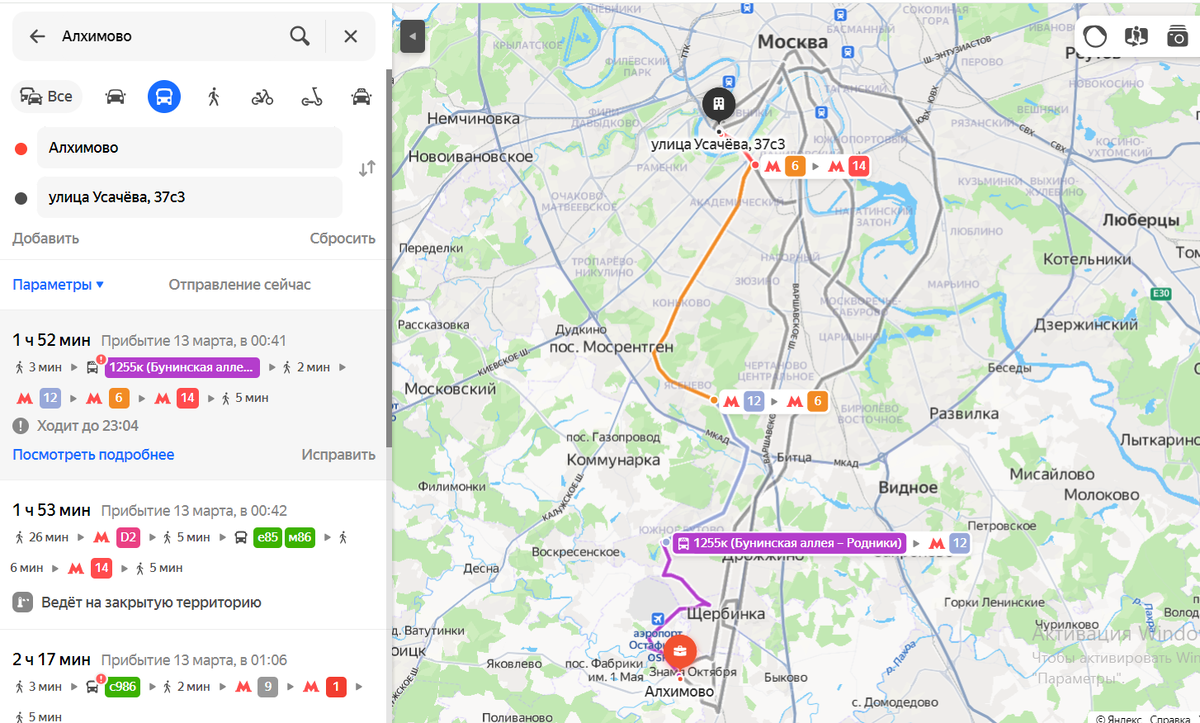Collapse the side panel with the arrow button
The image size is (1200, 723).
(413, 38)
